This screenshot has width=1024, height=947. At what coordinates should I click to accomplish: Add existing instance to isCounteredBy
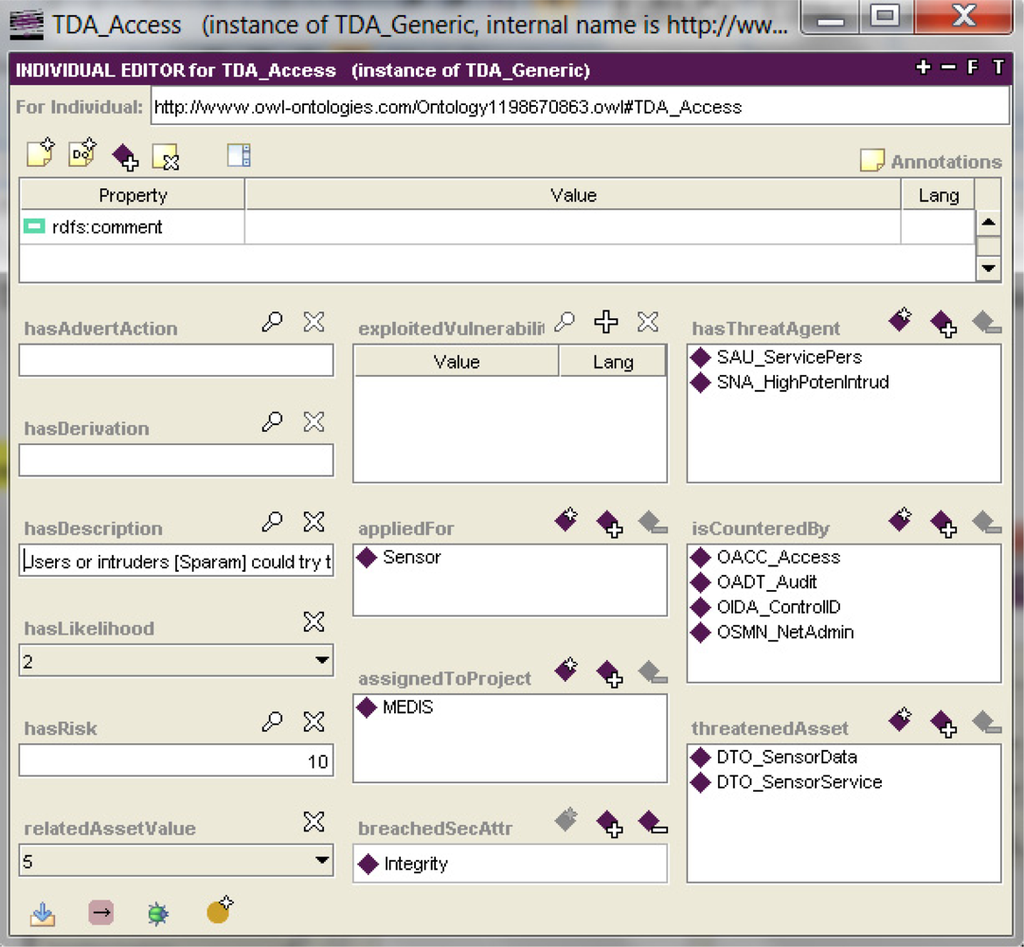943,524
